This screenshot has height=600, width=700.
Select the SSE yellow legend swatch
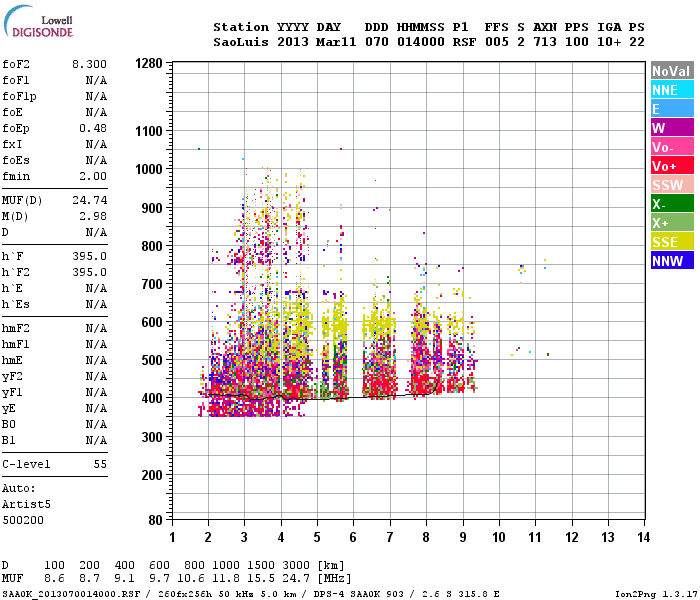(672, 242)
